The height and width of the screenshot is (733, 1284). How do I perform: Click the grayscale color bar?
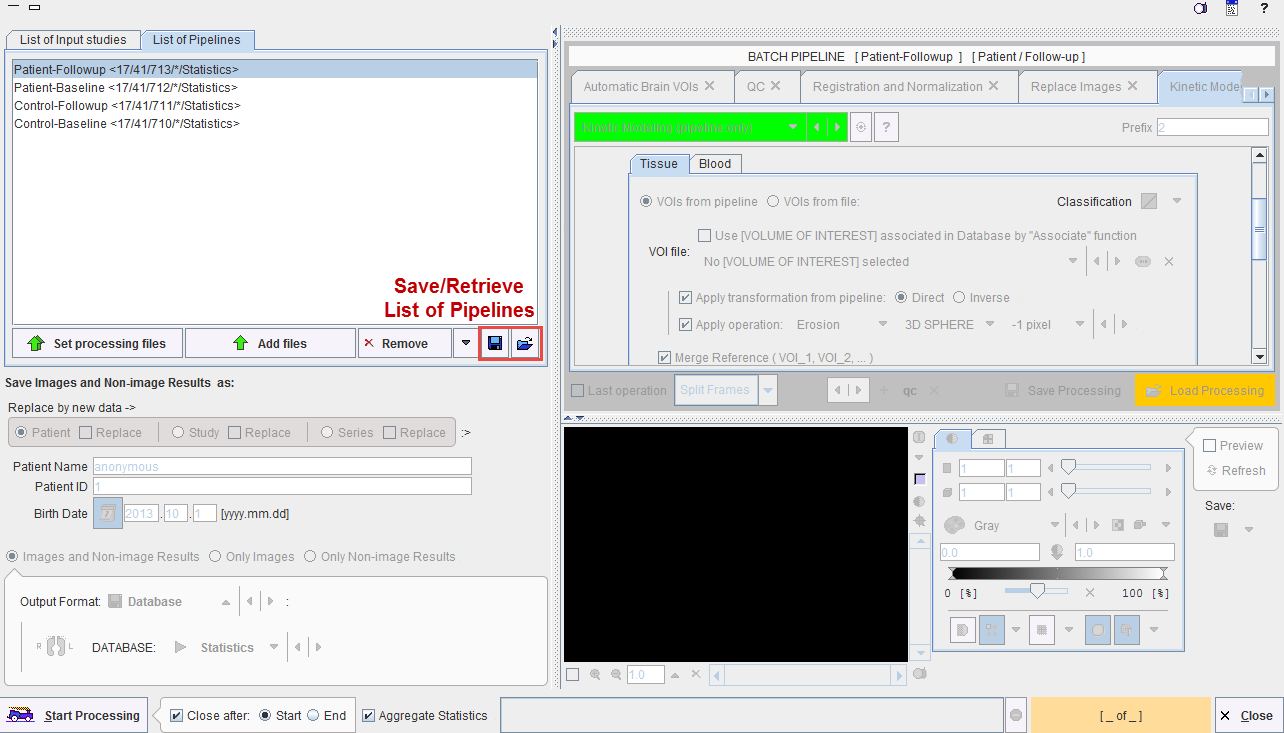pyautogui.click(x=1057, y=573)
